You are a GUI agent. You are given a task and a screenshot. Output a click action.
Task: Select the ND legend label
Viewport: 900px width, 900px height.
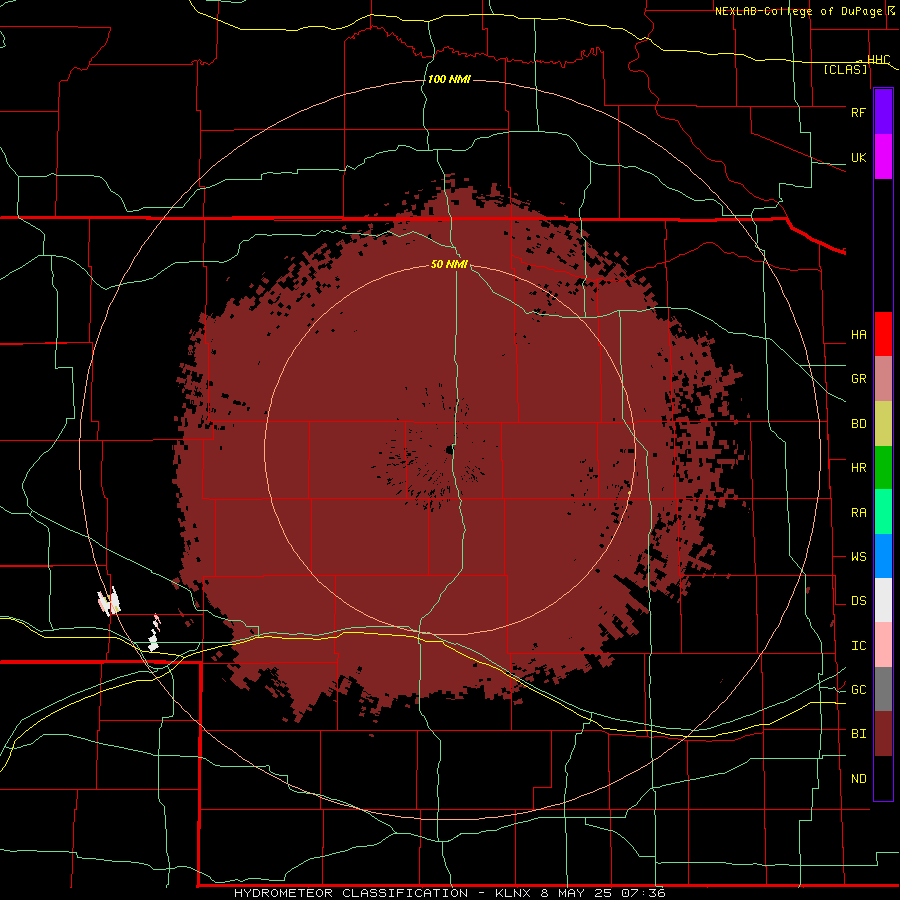point(858,779)
